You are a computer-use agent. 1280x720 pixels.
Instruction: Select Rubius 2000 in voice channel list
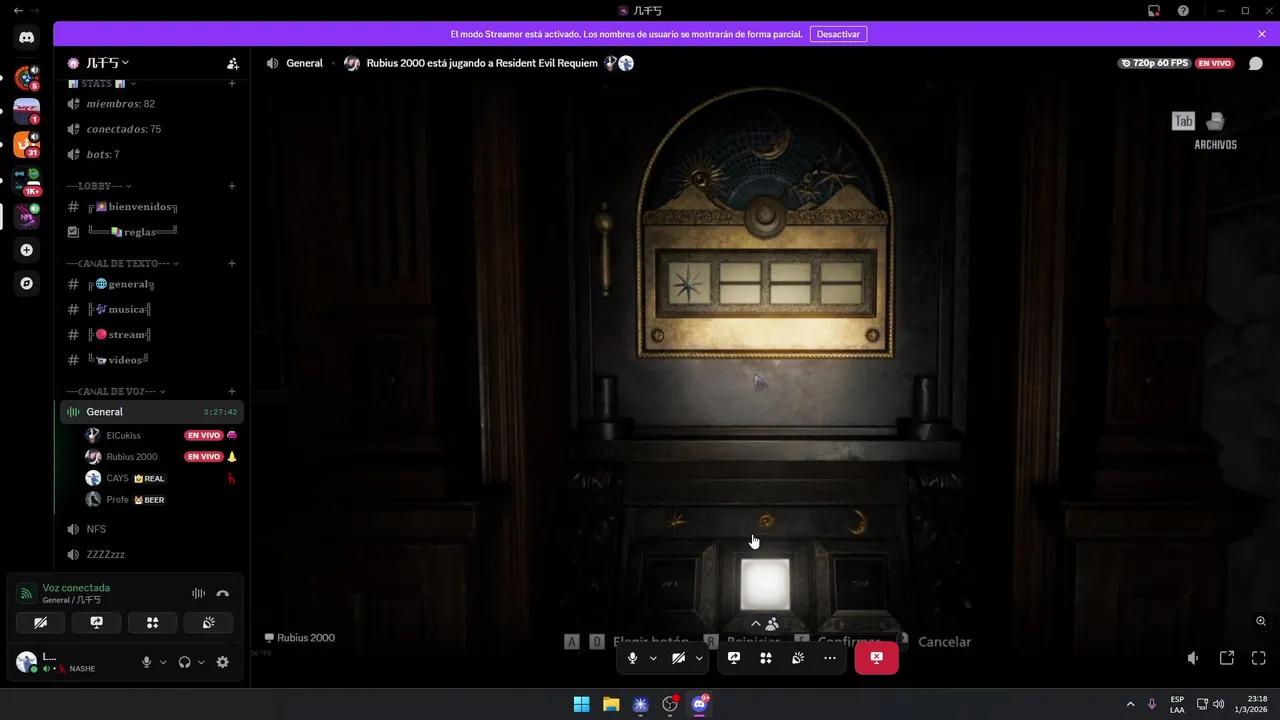click(162, 457)
